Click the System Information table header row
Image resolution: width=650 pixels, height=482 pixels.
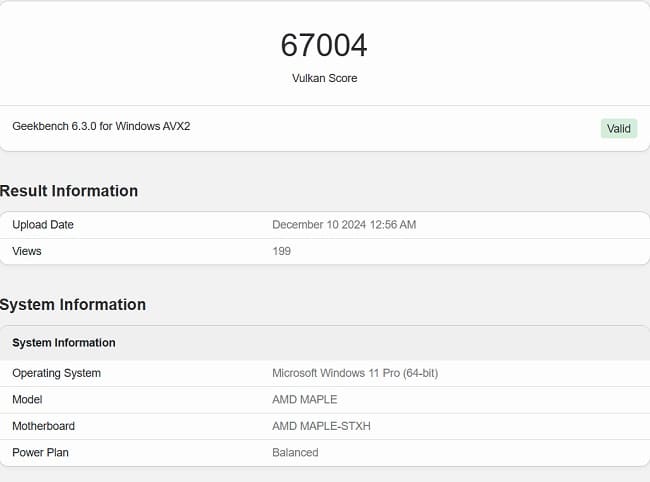tap(325, 343)
